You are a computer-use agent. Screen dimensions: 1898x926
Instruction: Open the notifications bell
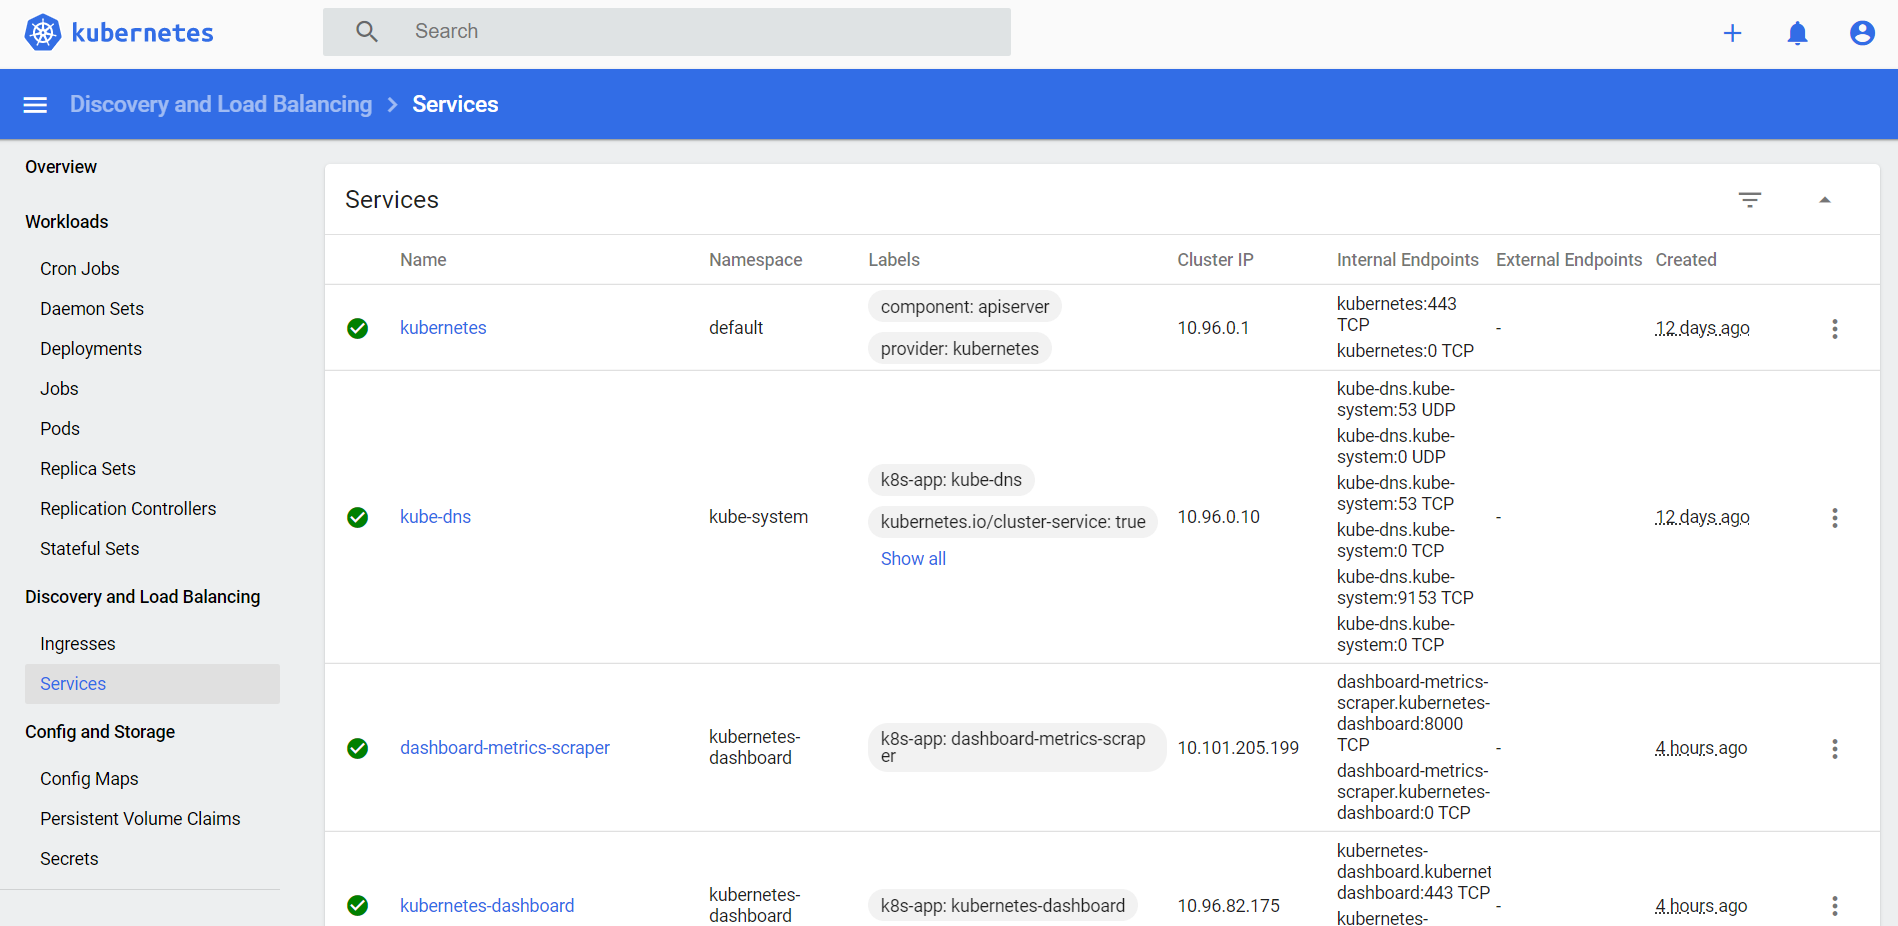pos(1797,33)
